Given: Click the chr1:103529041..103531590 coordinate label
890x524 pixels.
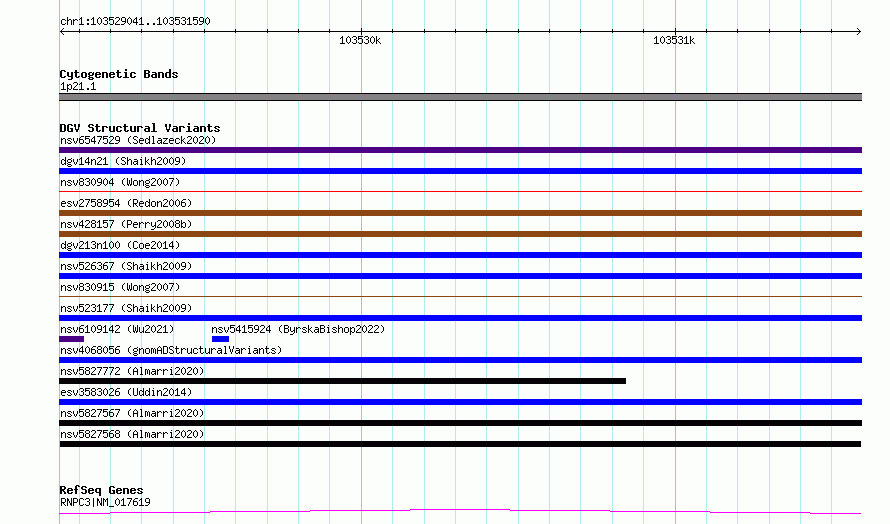Looking at the screenshot, I should 135,22.
